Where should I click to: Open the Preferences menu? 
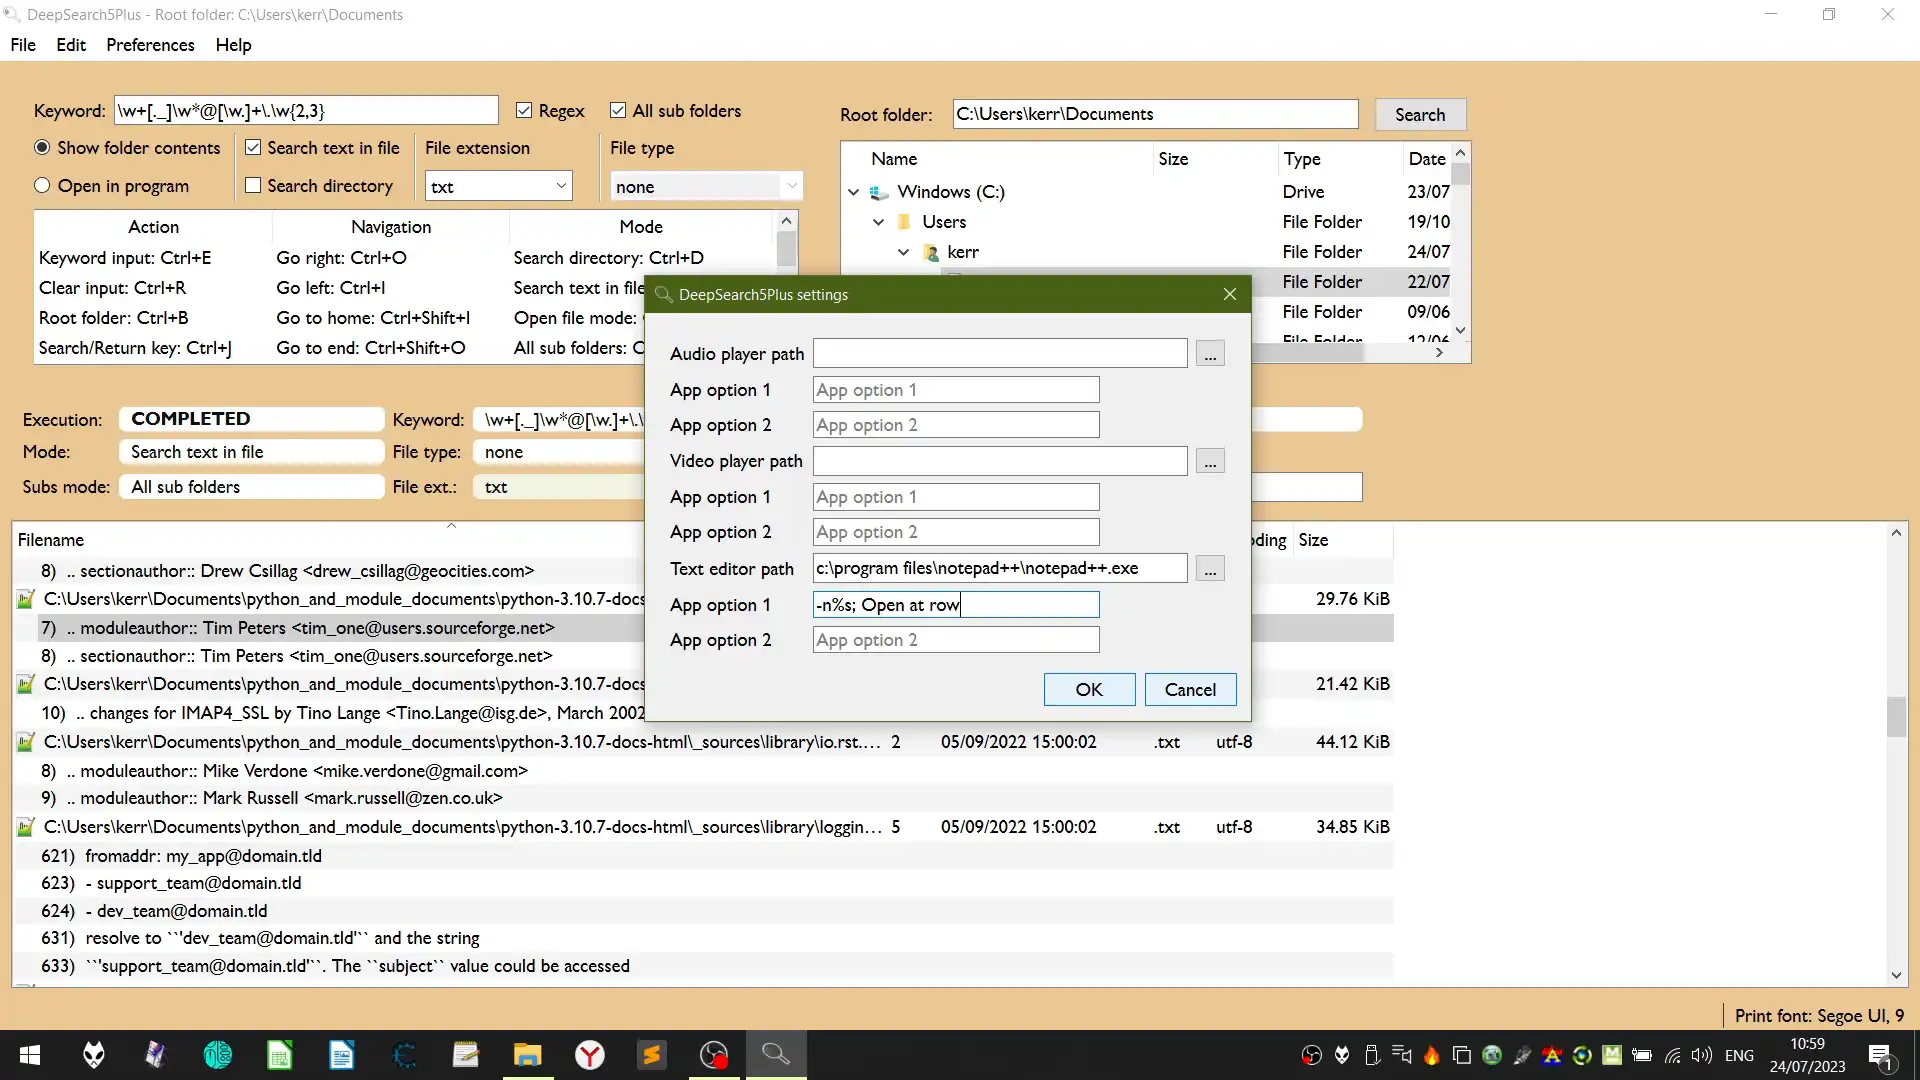click(149, 44)
